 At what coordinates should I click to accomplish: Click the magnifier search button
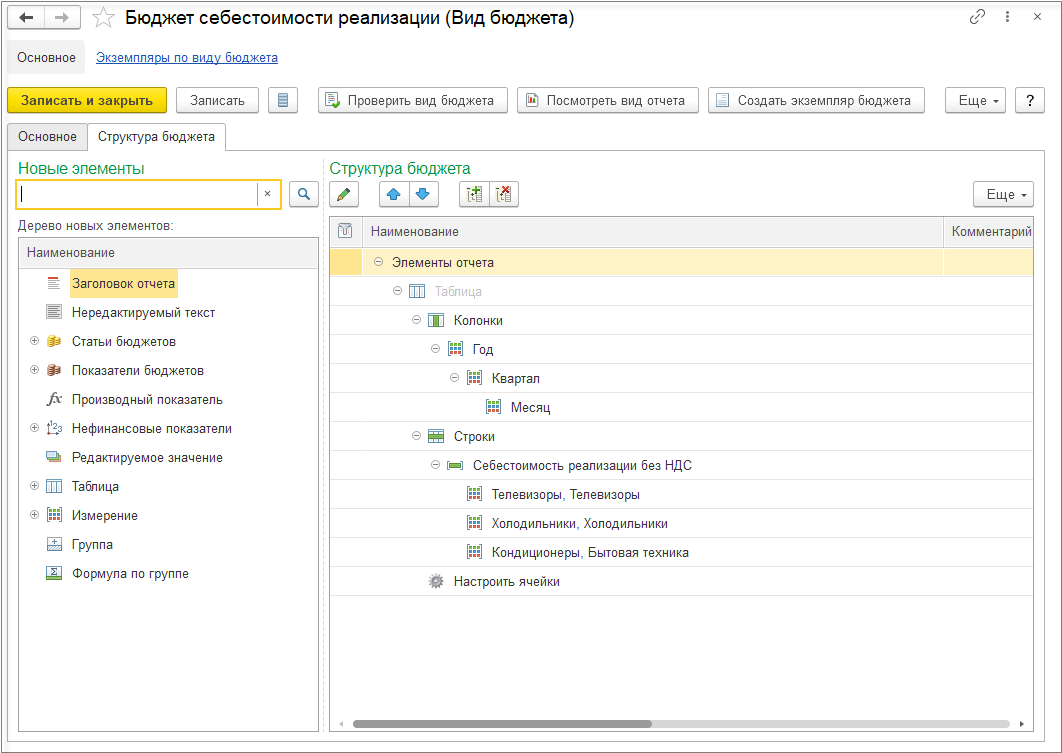[x=304, y=194]
